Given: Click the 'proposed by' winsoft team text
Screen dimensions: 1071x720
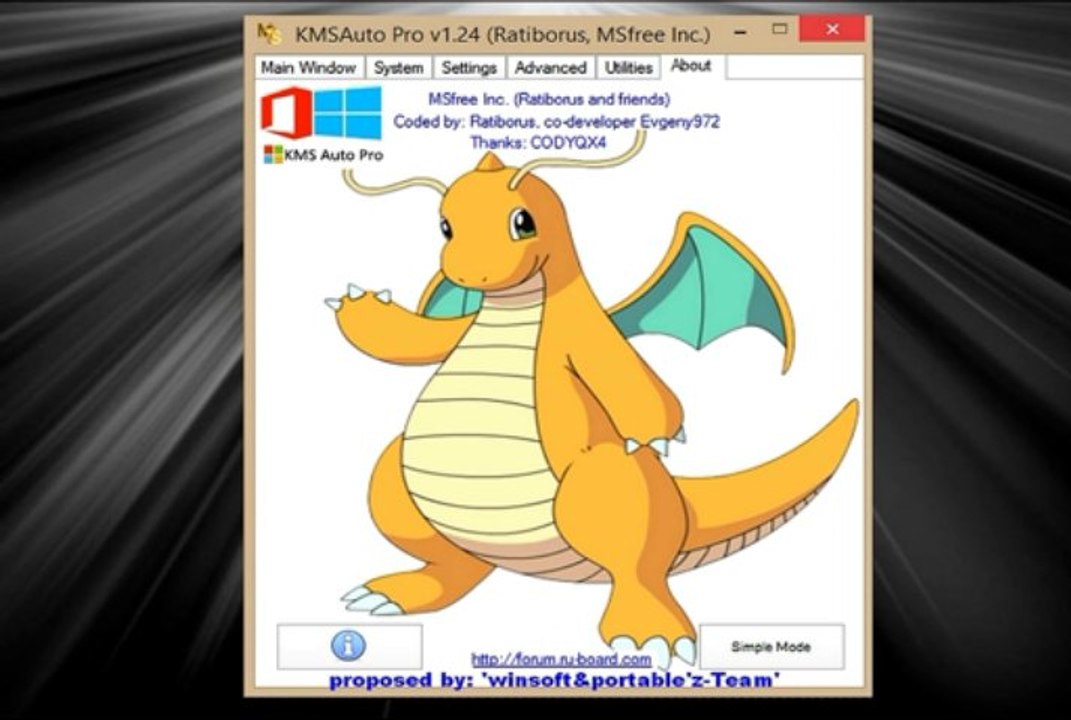Looking at the screenshot, I should tap(555, 680).
